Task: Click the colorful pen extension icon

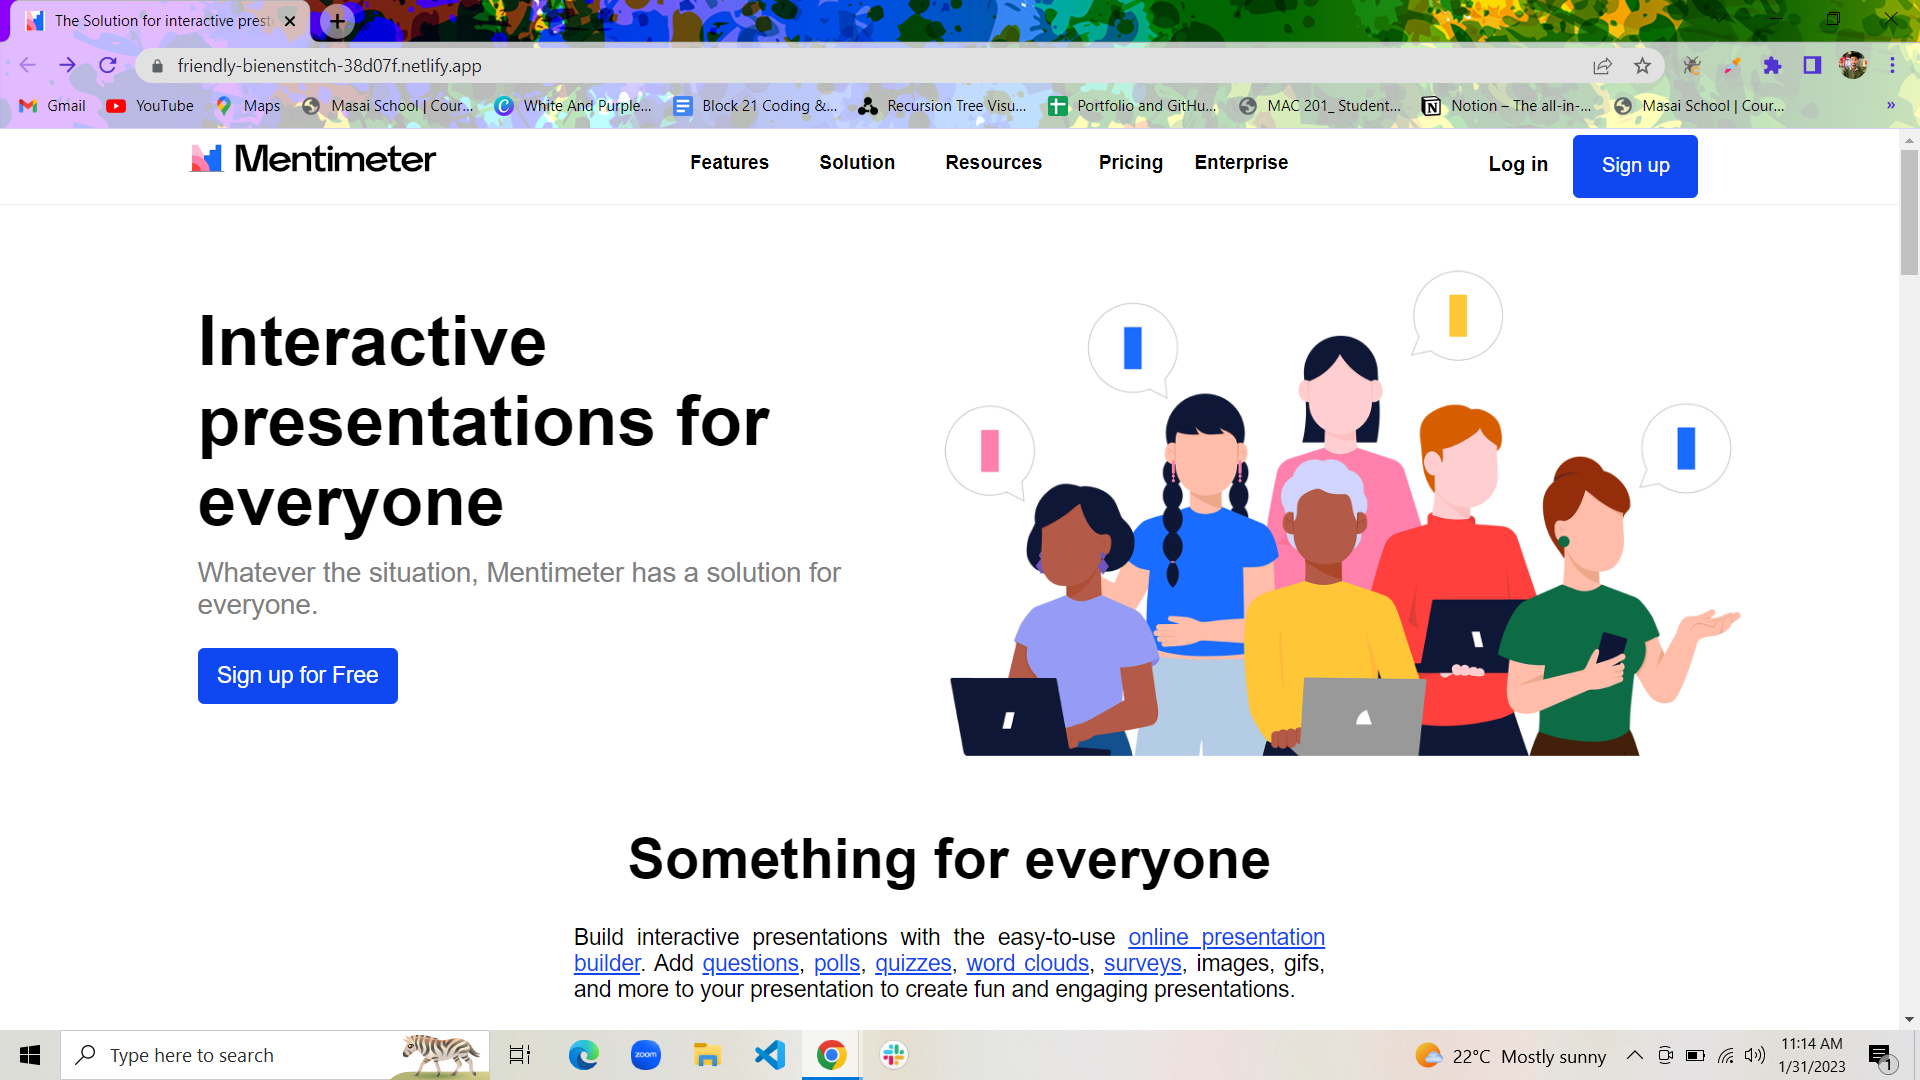Action: coord(1732,66)
